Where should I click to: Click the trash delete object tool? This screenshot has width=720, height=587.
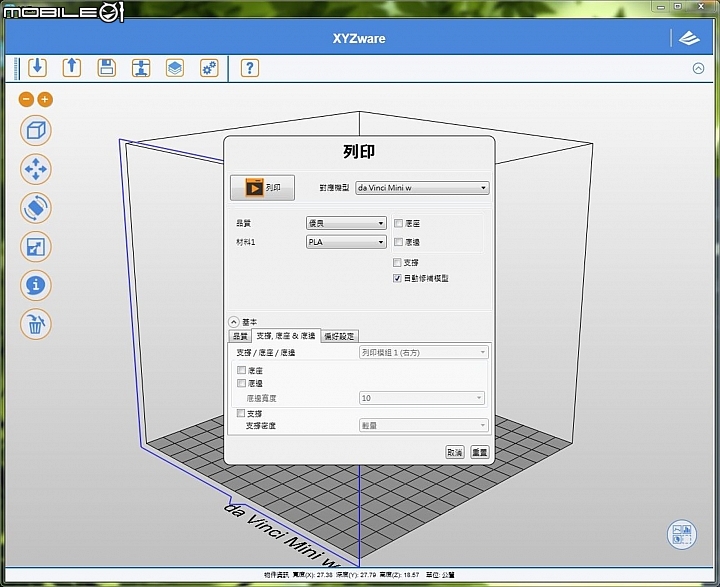tap(36, 324)
